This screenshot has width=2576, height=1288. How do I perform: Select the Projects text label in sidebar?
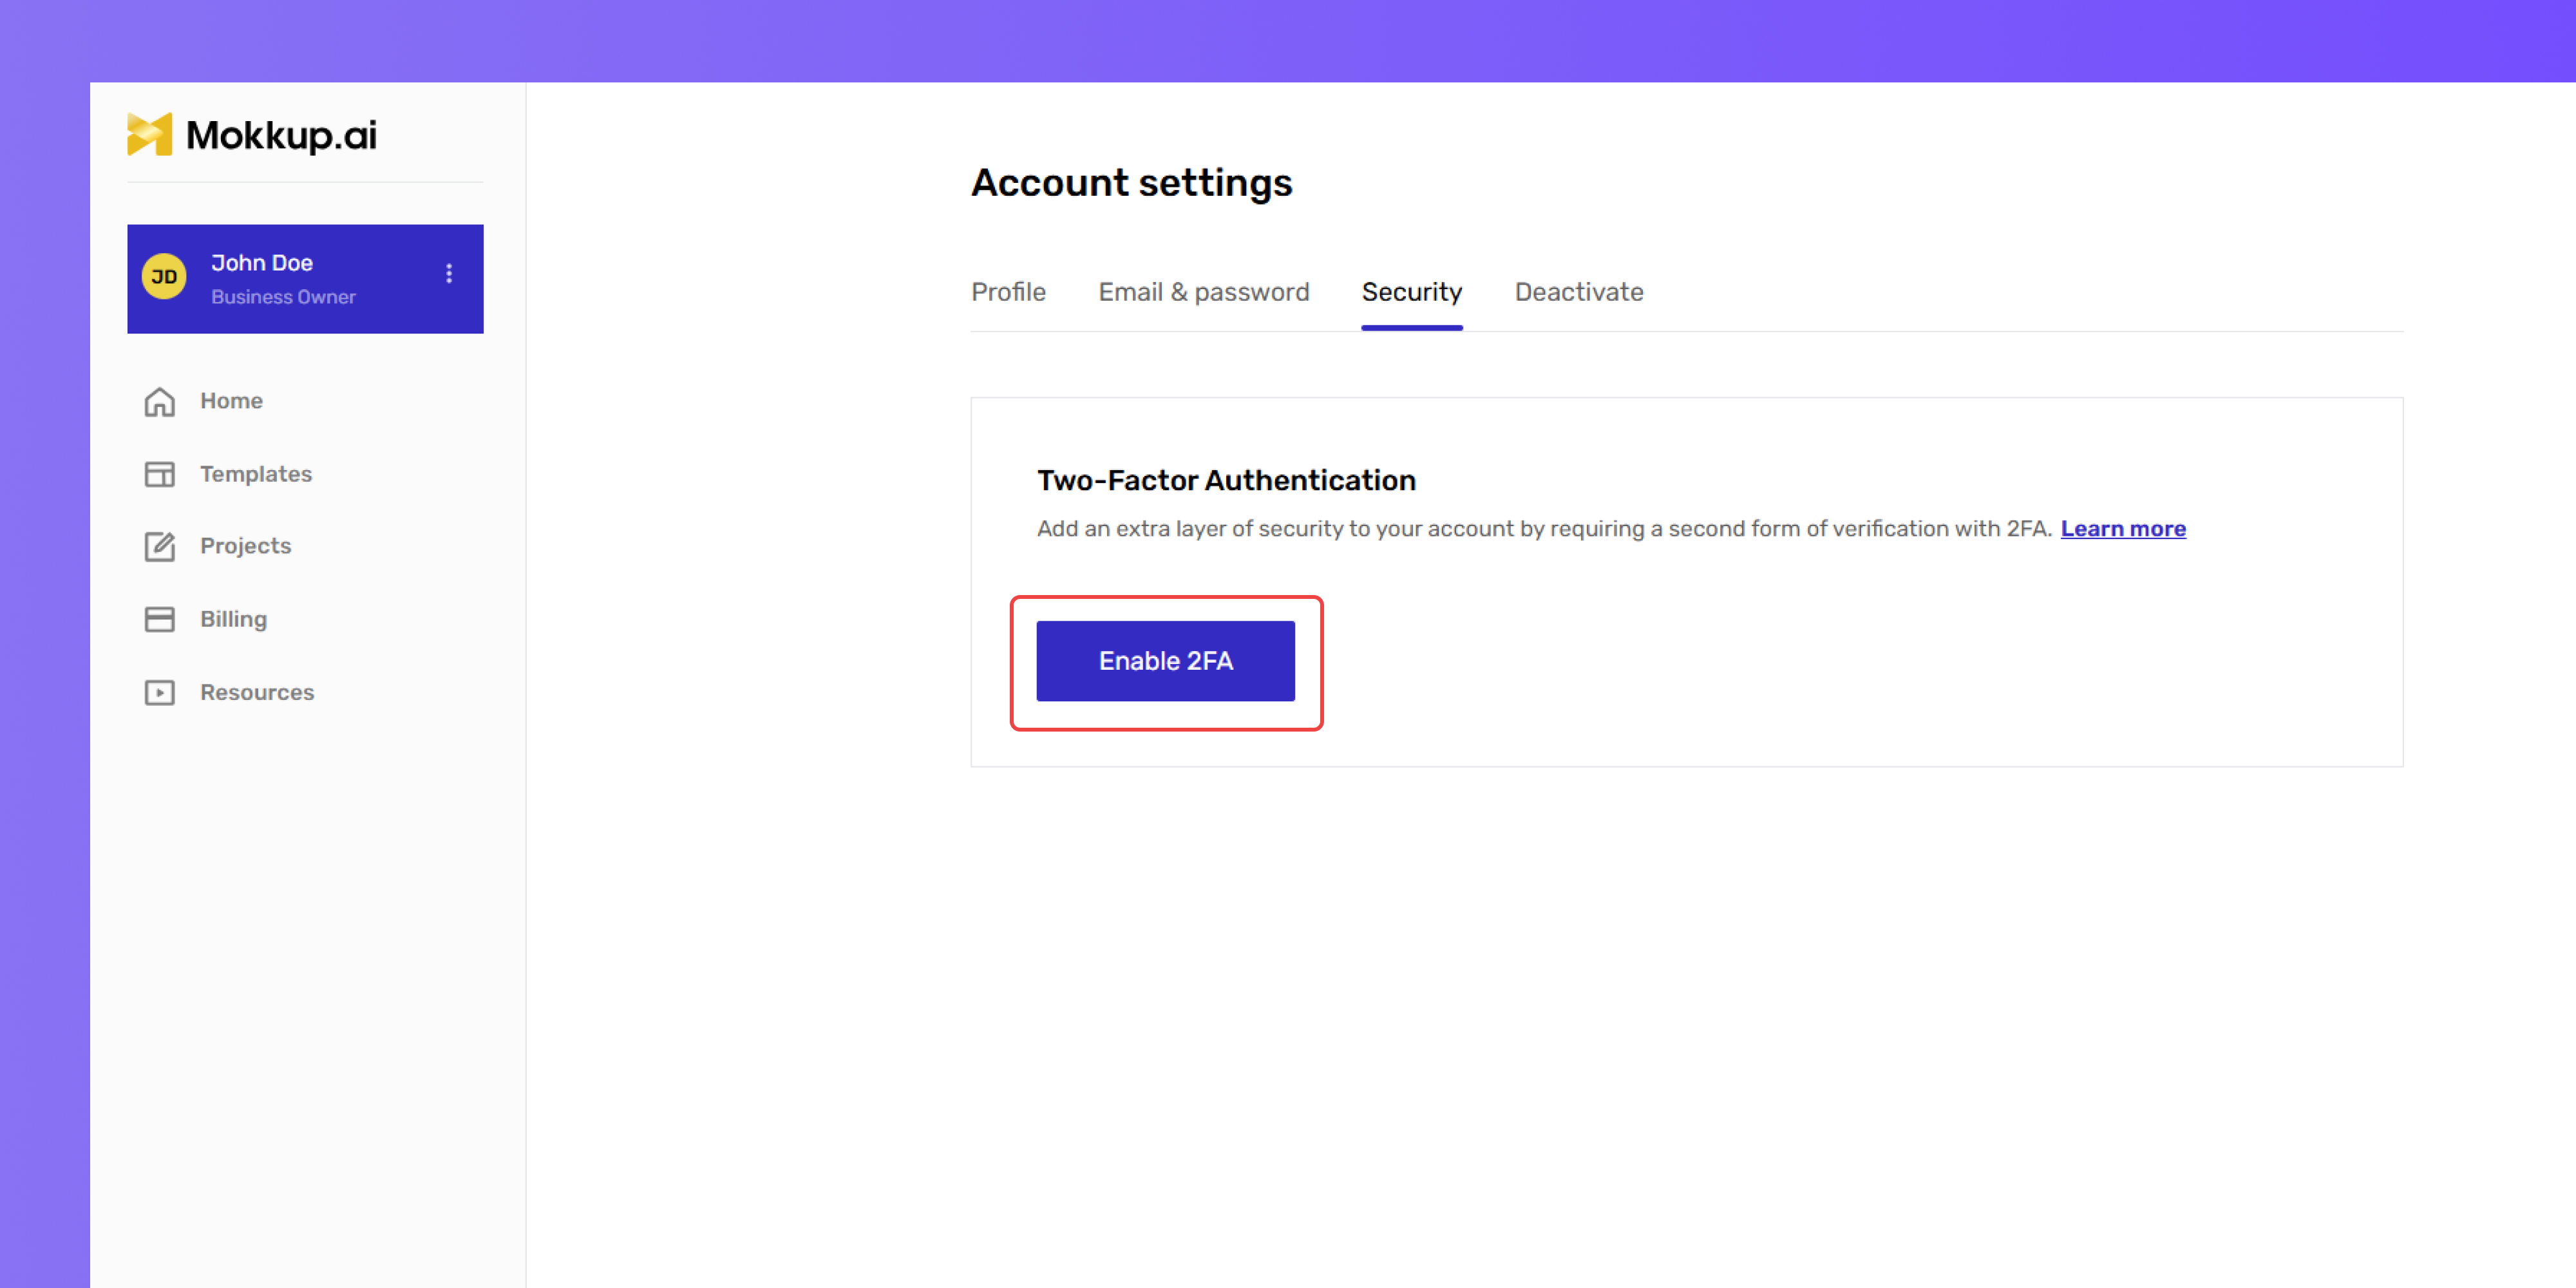tap(245, 546)
